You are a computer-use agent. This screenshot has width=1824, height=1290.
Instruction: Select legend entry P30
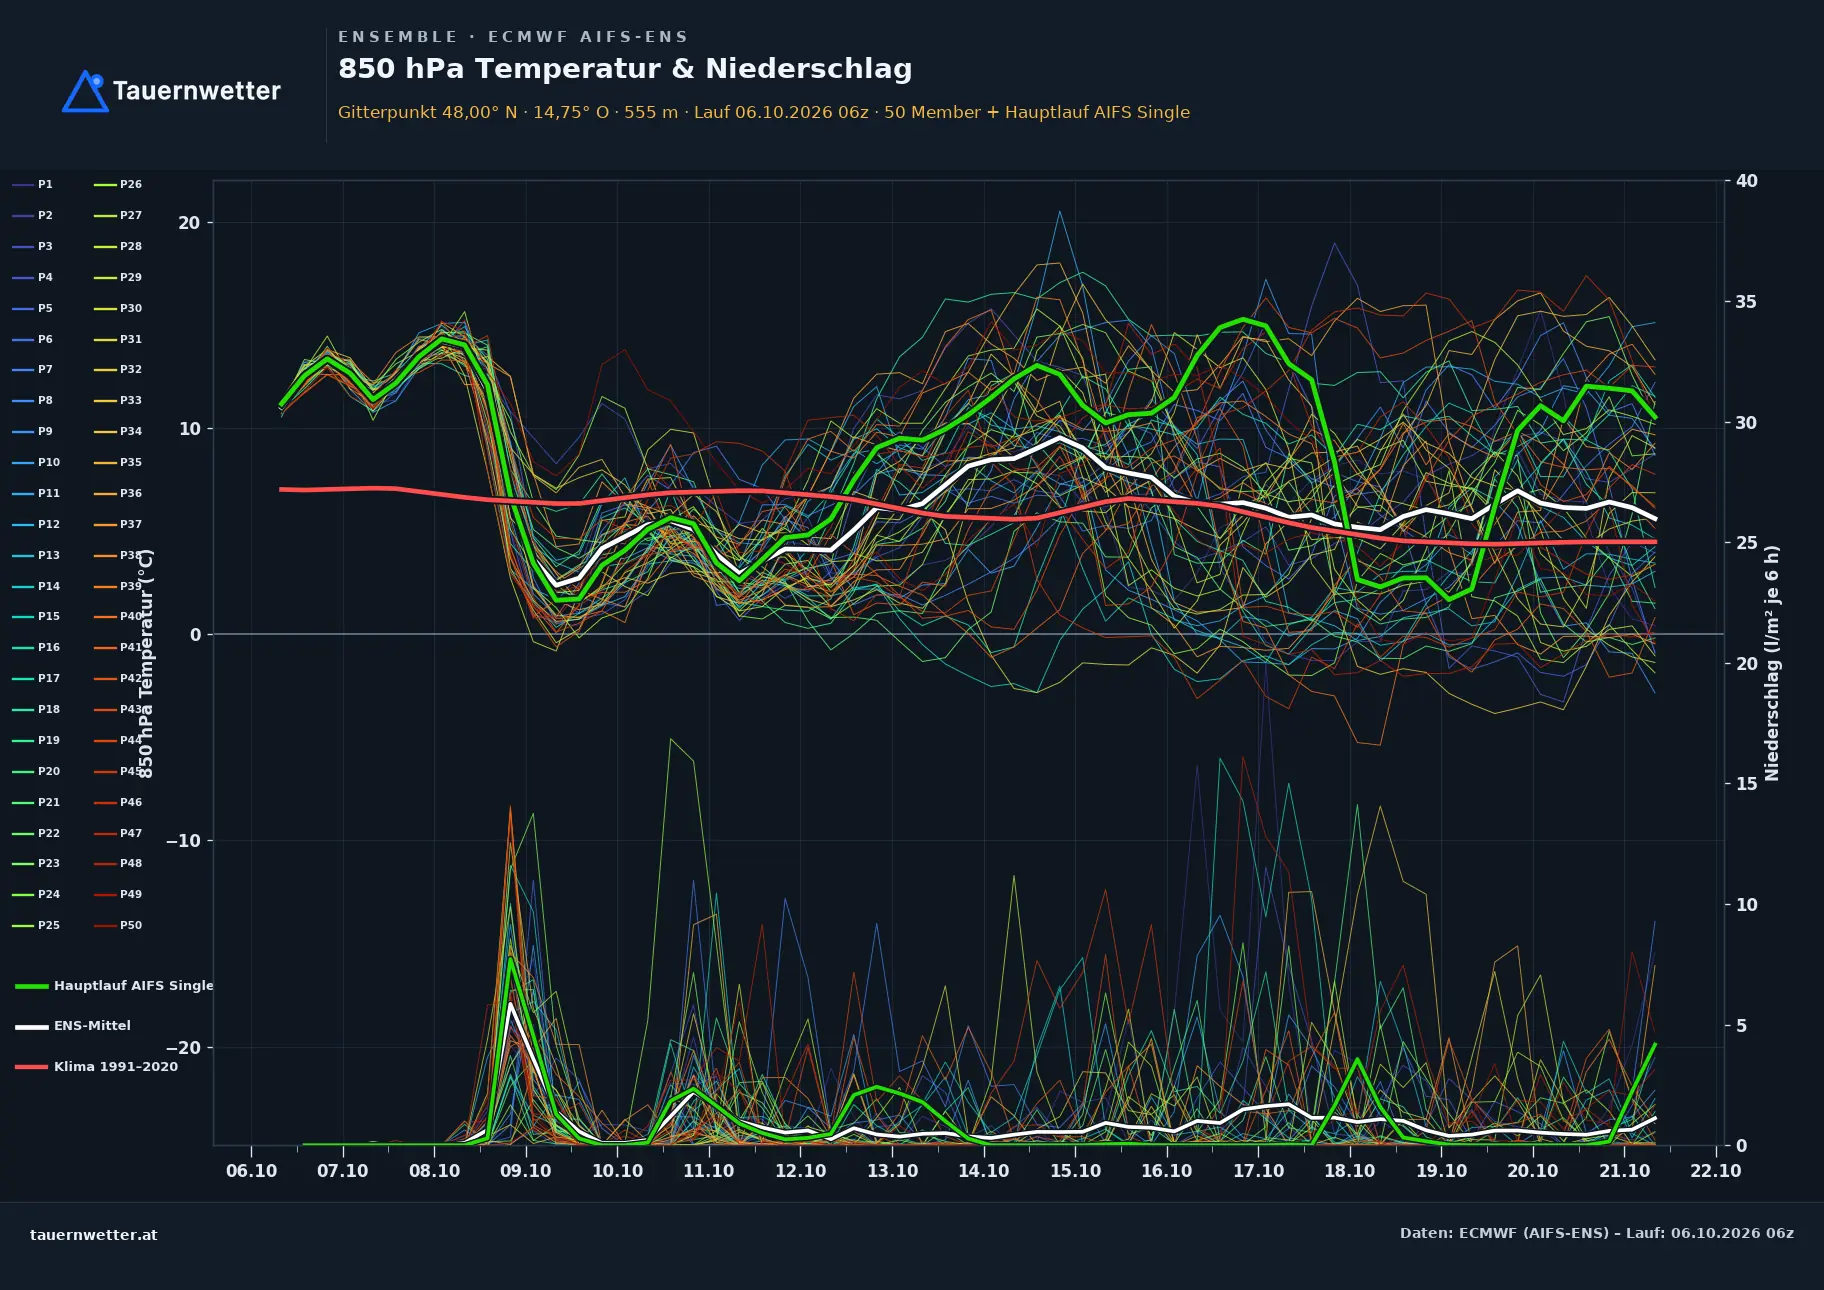pos(118,308)
